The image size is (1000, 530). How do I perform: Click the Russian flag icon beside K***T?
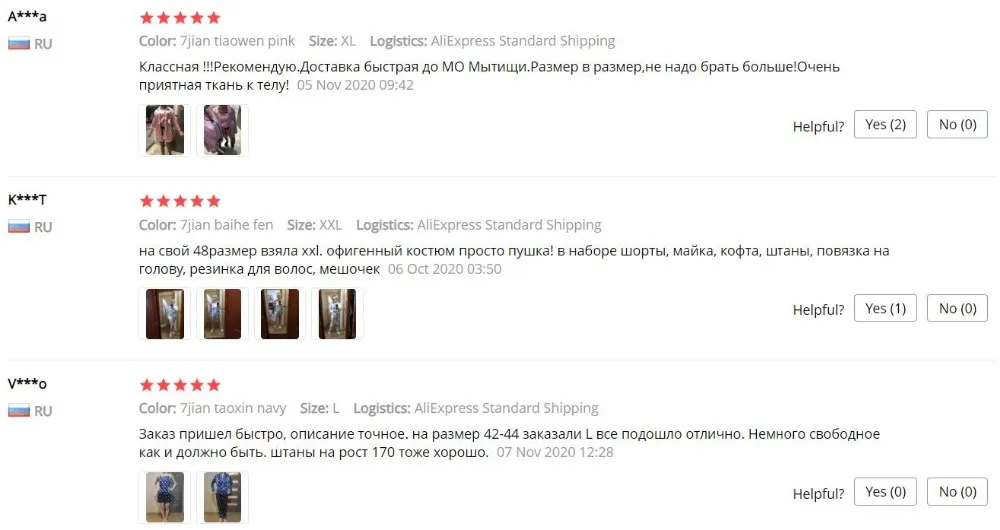coord(18,227)
